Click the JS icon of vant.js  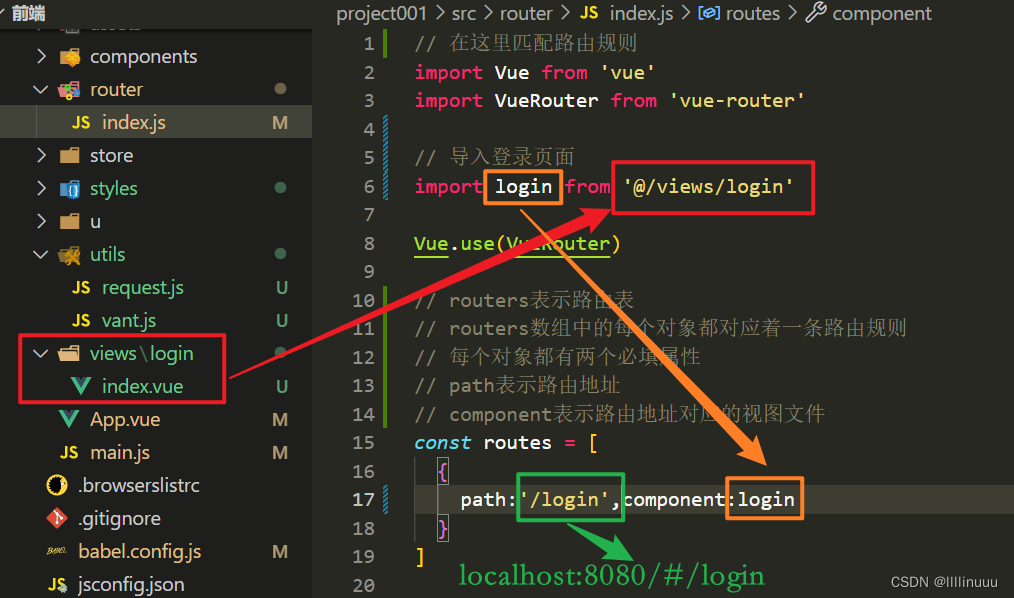point(81,320)
